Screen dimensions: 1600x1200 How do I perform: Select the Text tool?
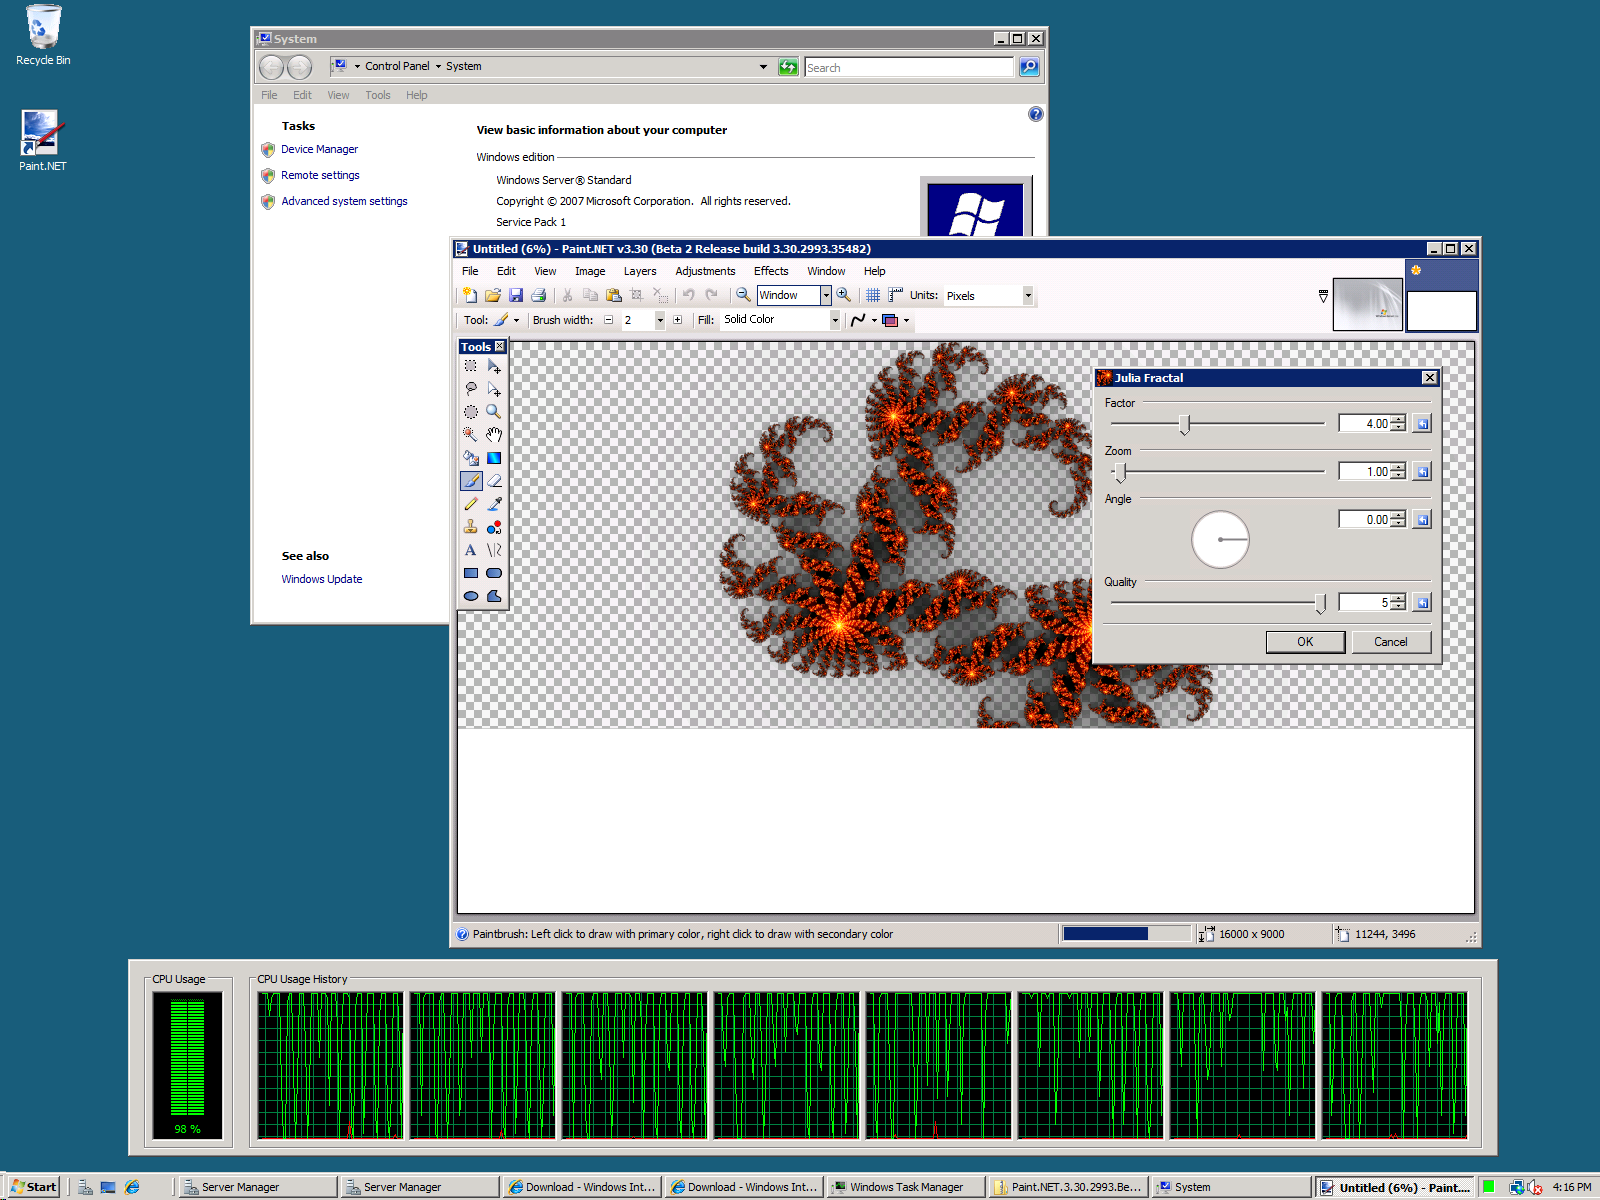[471, 550]
